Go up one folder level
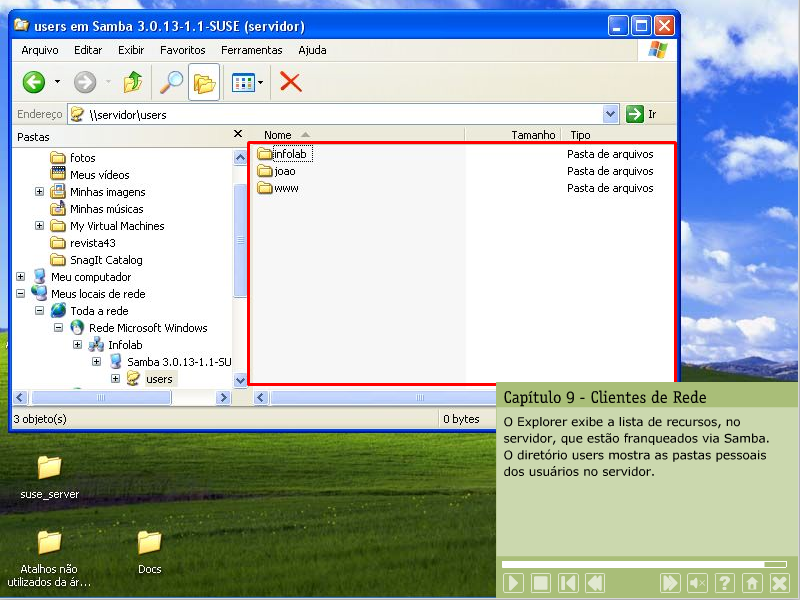Image resolution: width=800 pixels, height=600 pixels. tap(132, 82)
